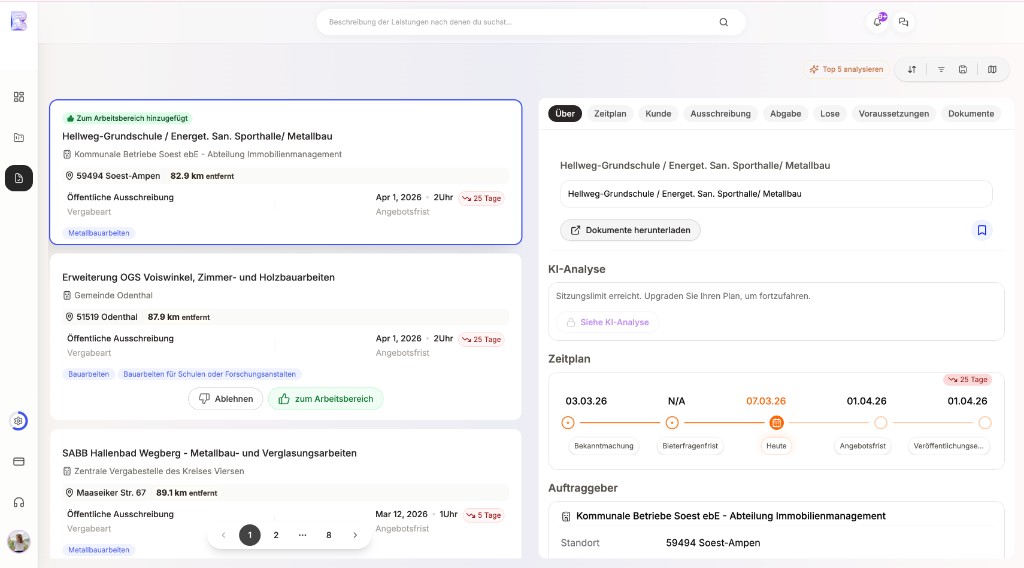Open the user profile avatar
The height and width of the screenshot is (568, 1024).
coord(19,541)
